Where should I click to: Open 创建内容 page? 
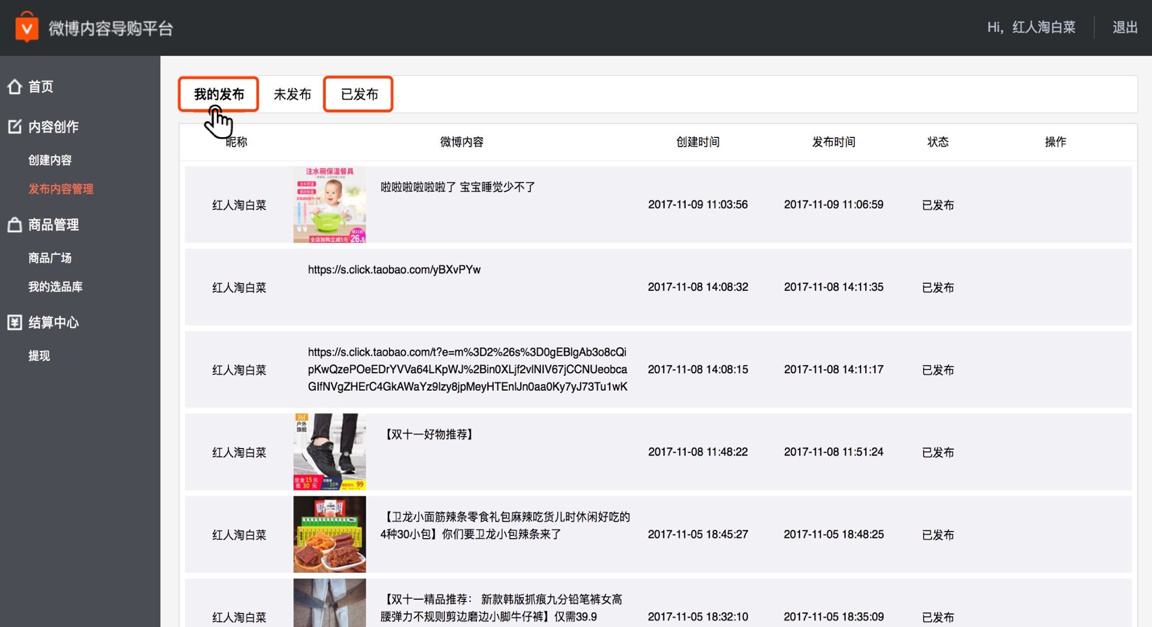click(x=50, y=160)
